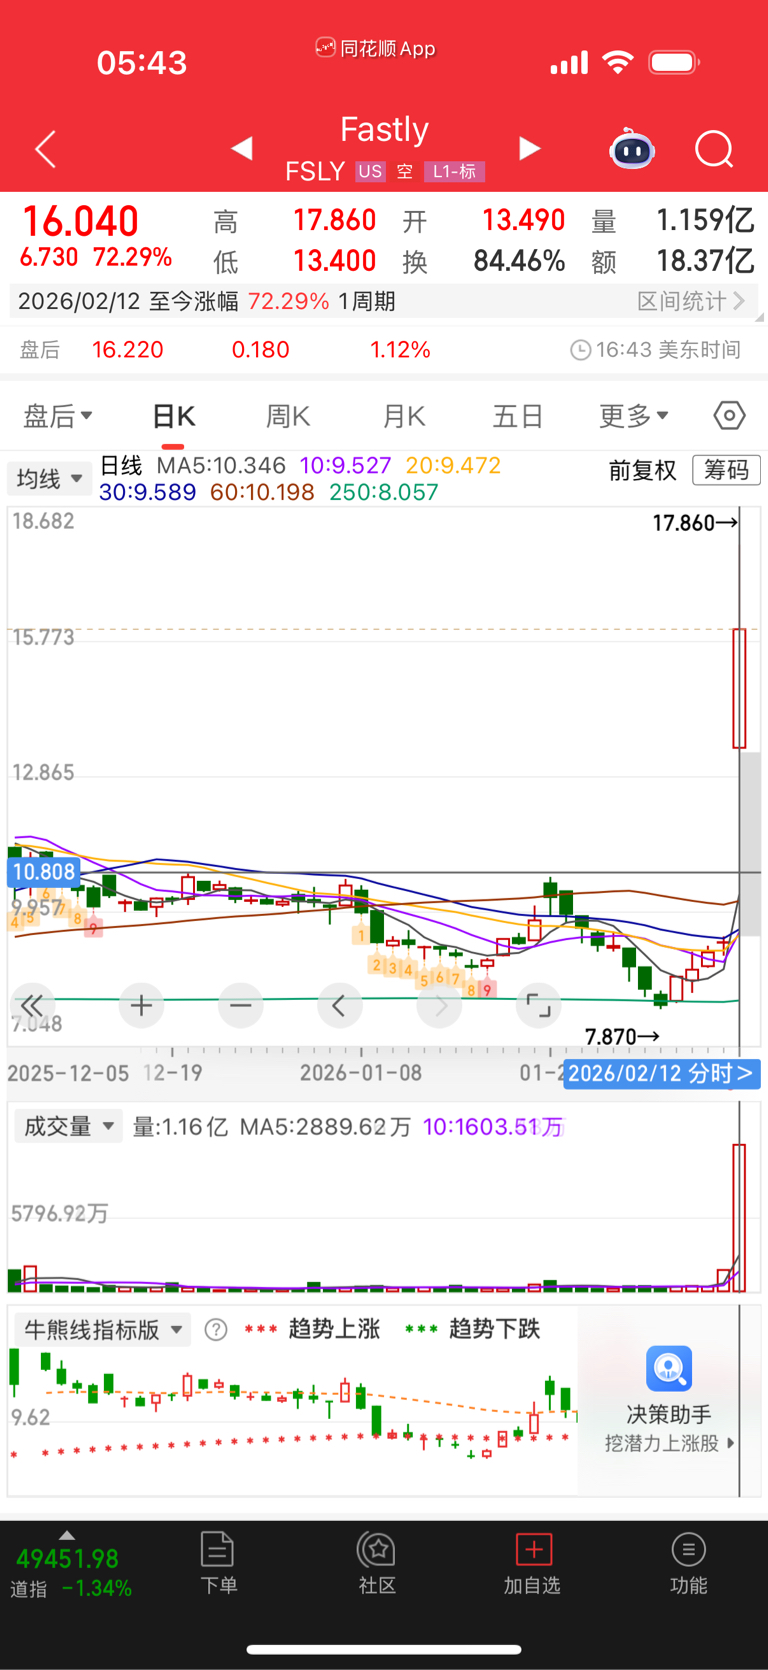Tap 250:8.057 legend value
Viewport: 768px width, 1670px height.
pyautogui.click(x=384, y=492)
